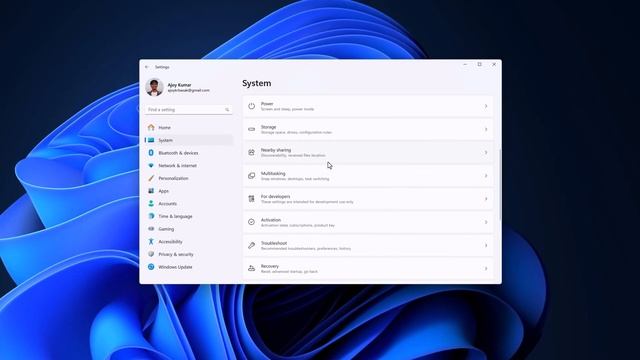Click the Time & language globe icon
640x360 pixels.
tap(151, 216)
